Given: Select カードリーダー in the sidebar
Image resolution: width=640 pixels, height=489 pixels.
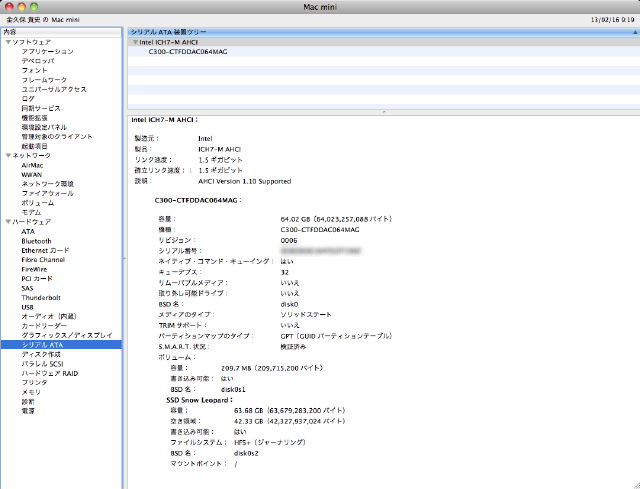Looking at the screenshot, I should click(44, 326).
